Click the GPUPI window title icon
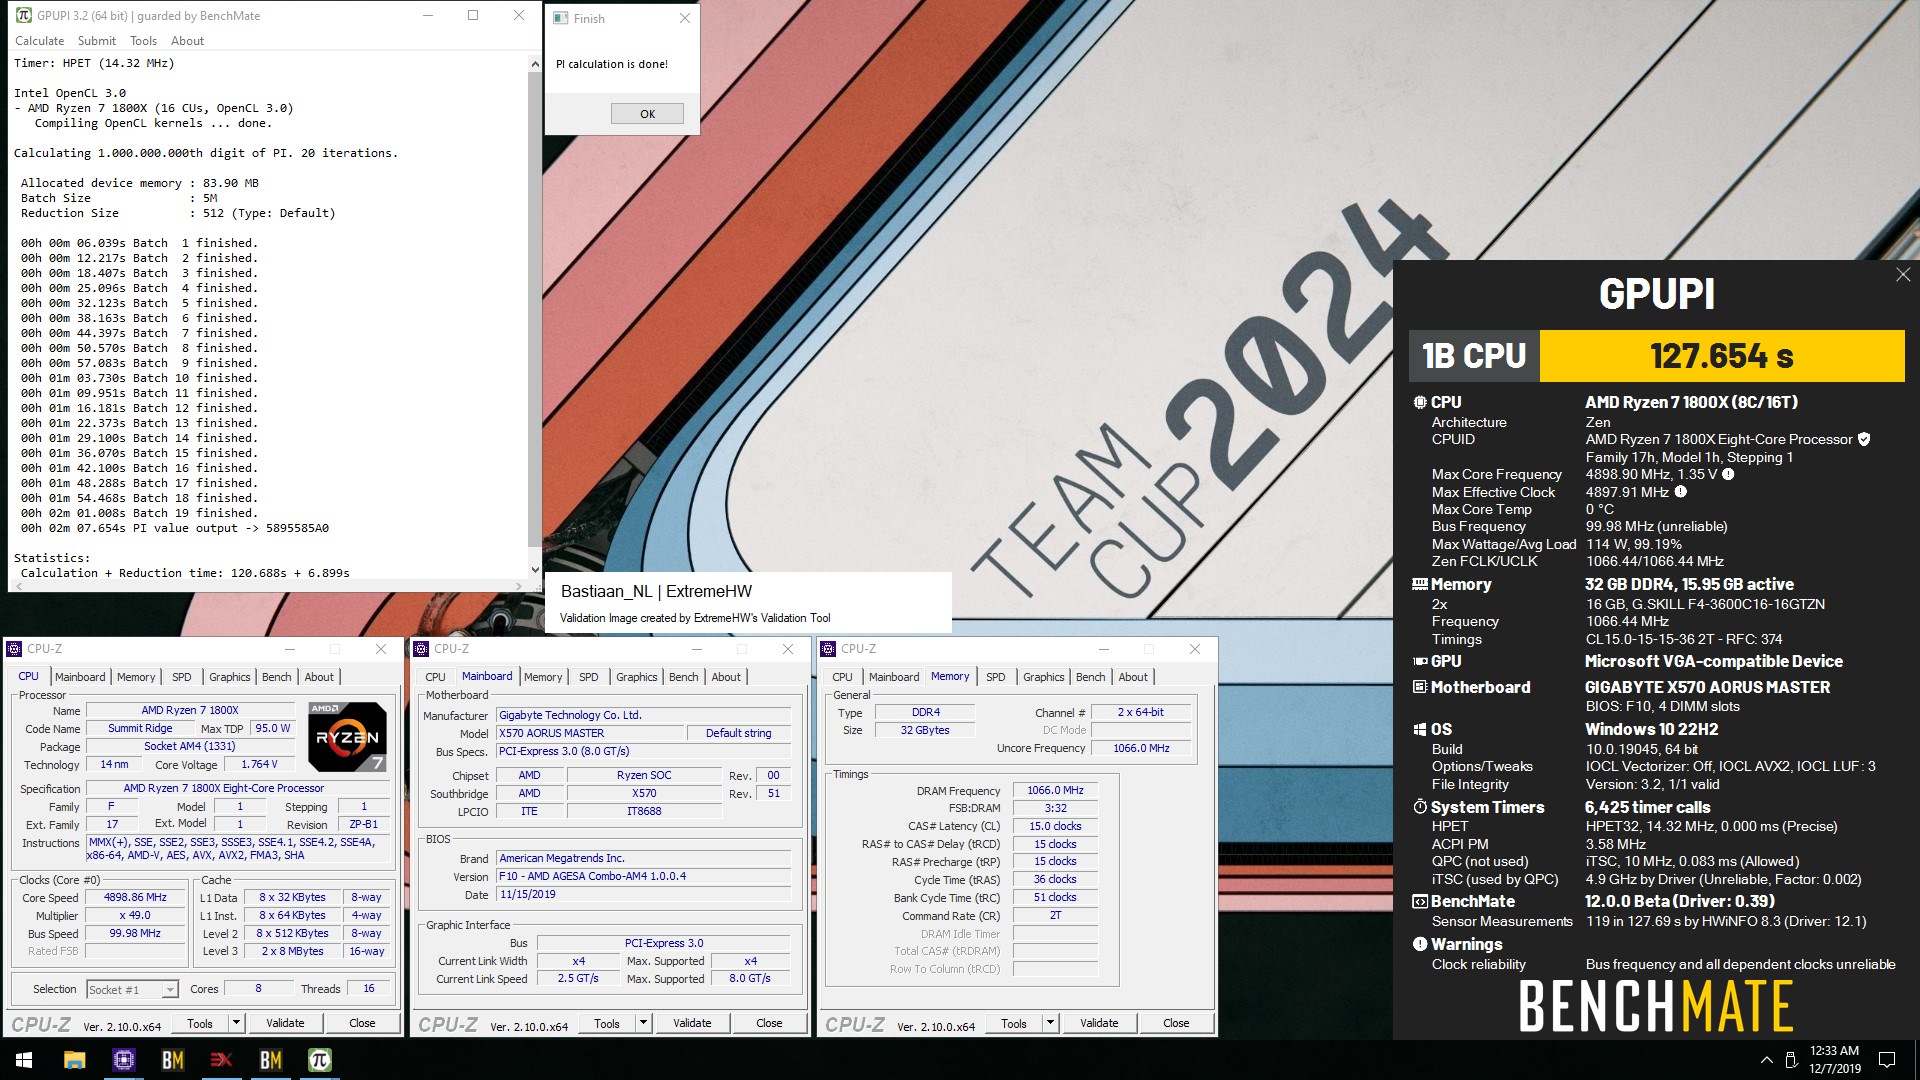Viewport: 1920px width, 1080px height. click(x=23, y=15)
